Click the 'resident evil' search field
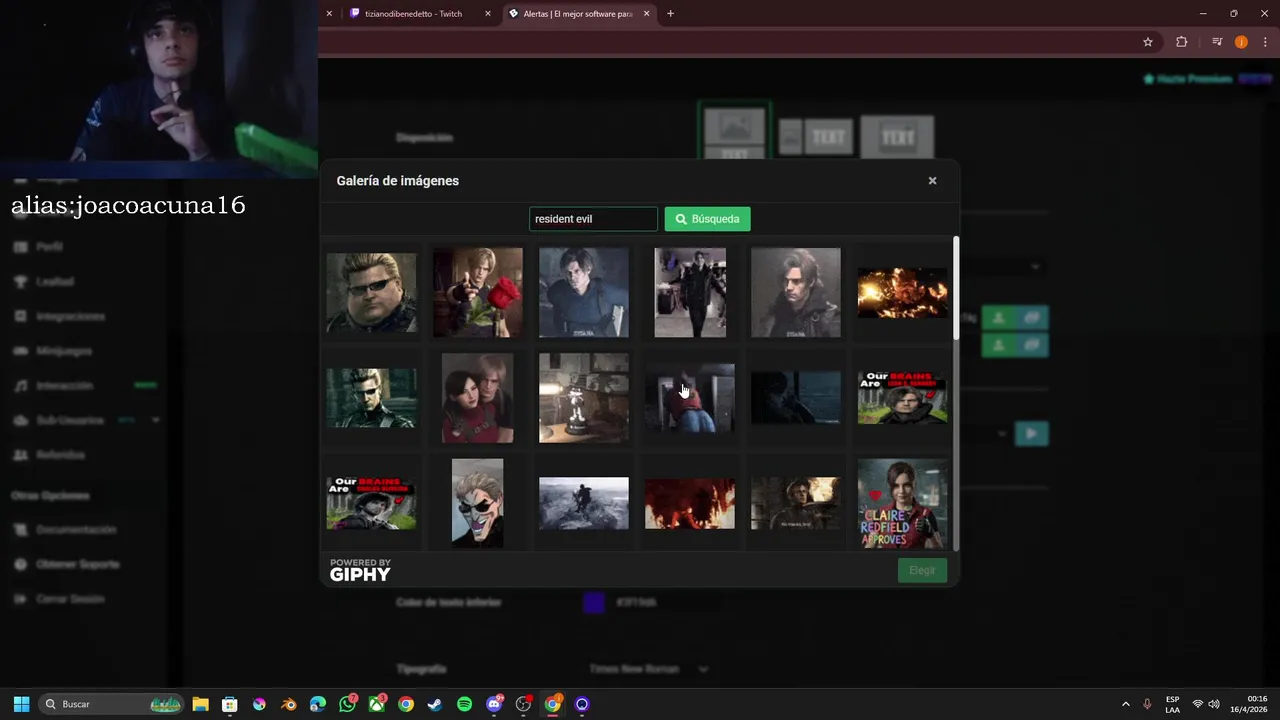The width and height of the screenshot is (1280, 720). (593, 219)
